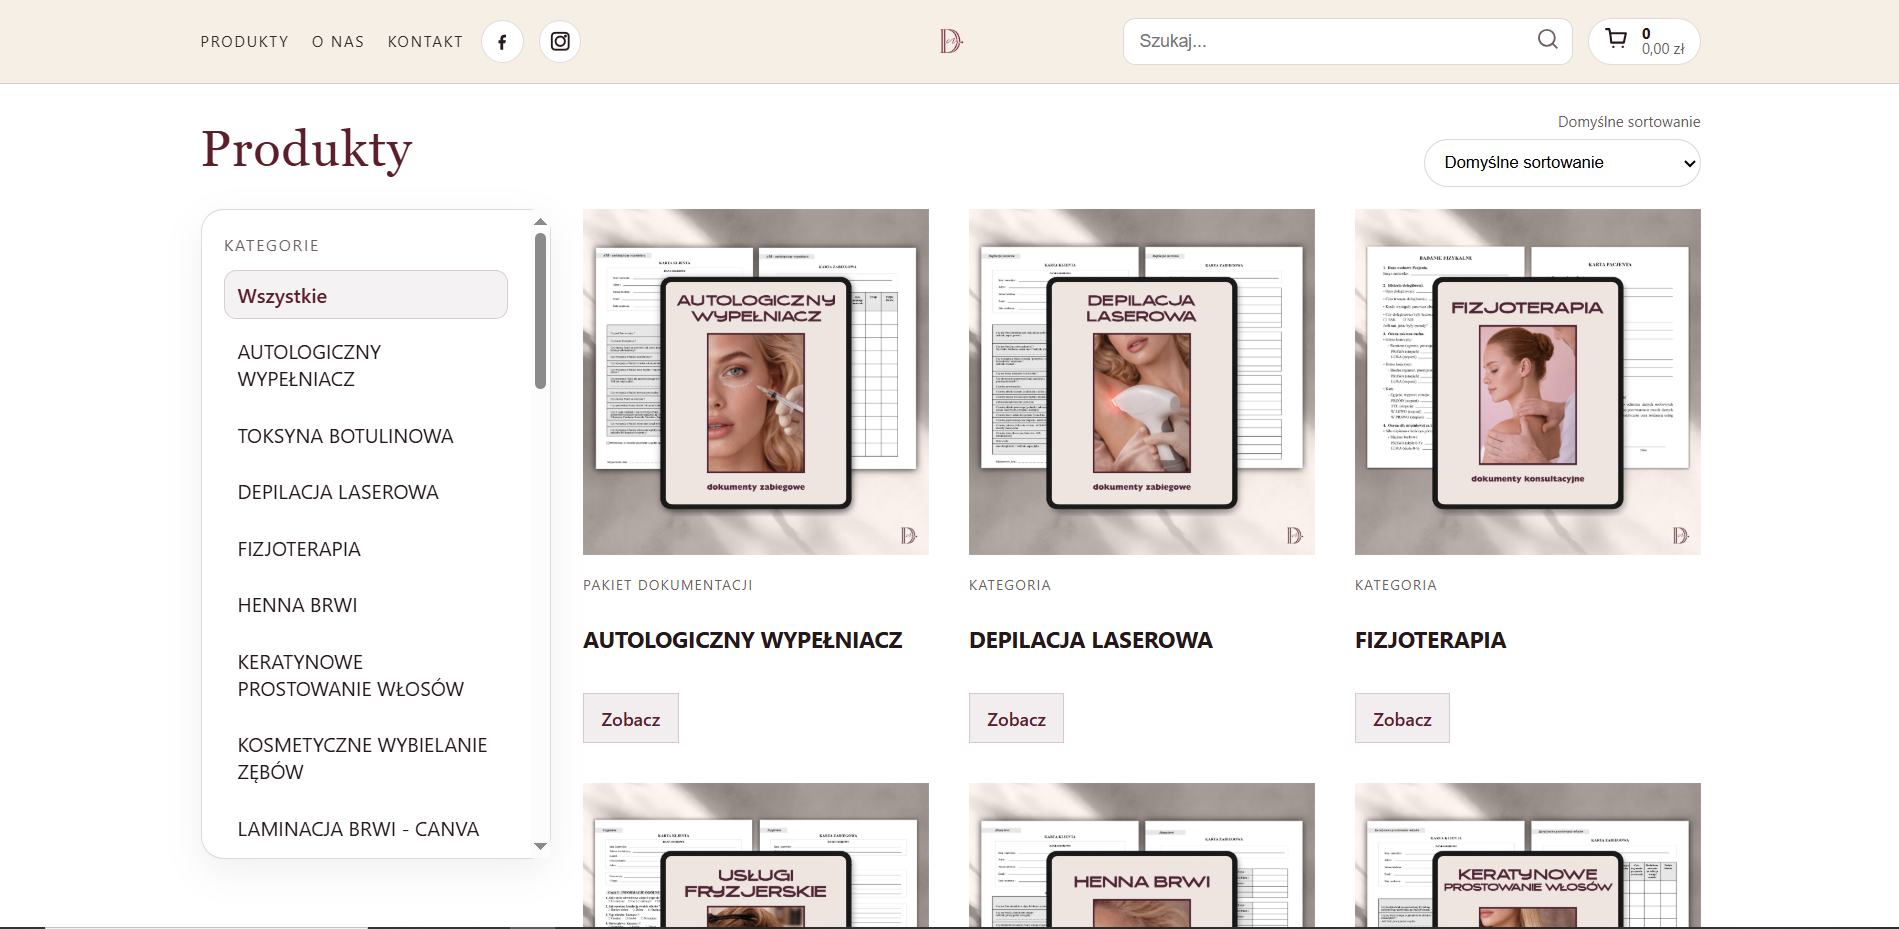1899x929 pixels.
Task: Open the Produkty menu item
Action: point(244,42)
